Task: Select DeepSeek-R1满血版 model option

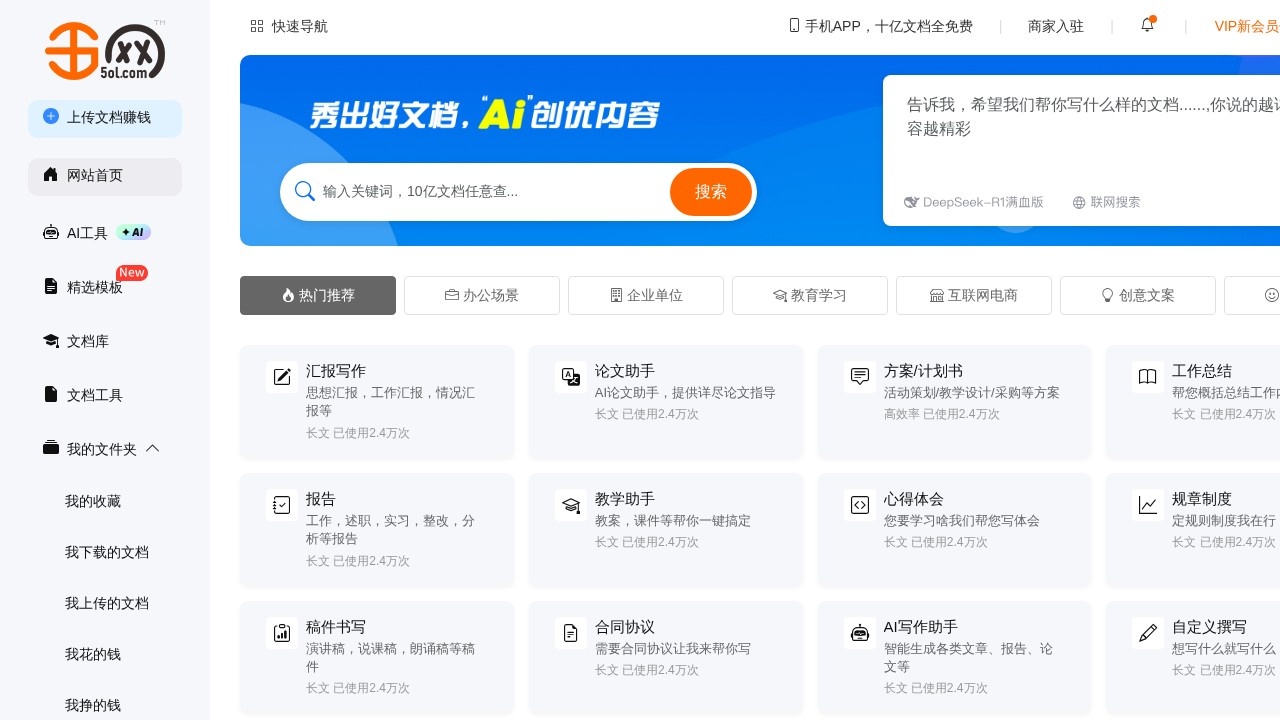Action: [973, 202]
